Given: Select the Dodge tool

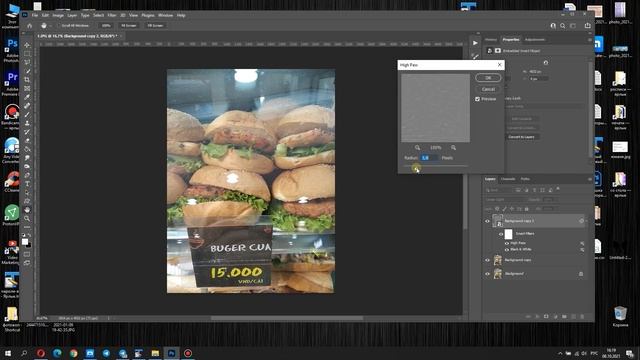Looking at the screenshot, I should pos(27,166).
